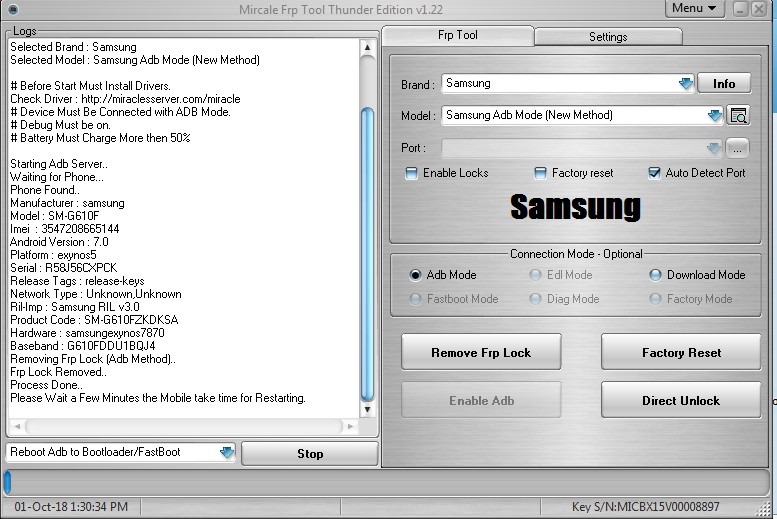This screenshot has height=519, width=777.
Task: Select the Download Mode radio button
Action: click(x=655, y=275)
